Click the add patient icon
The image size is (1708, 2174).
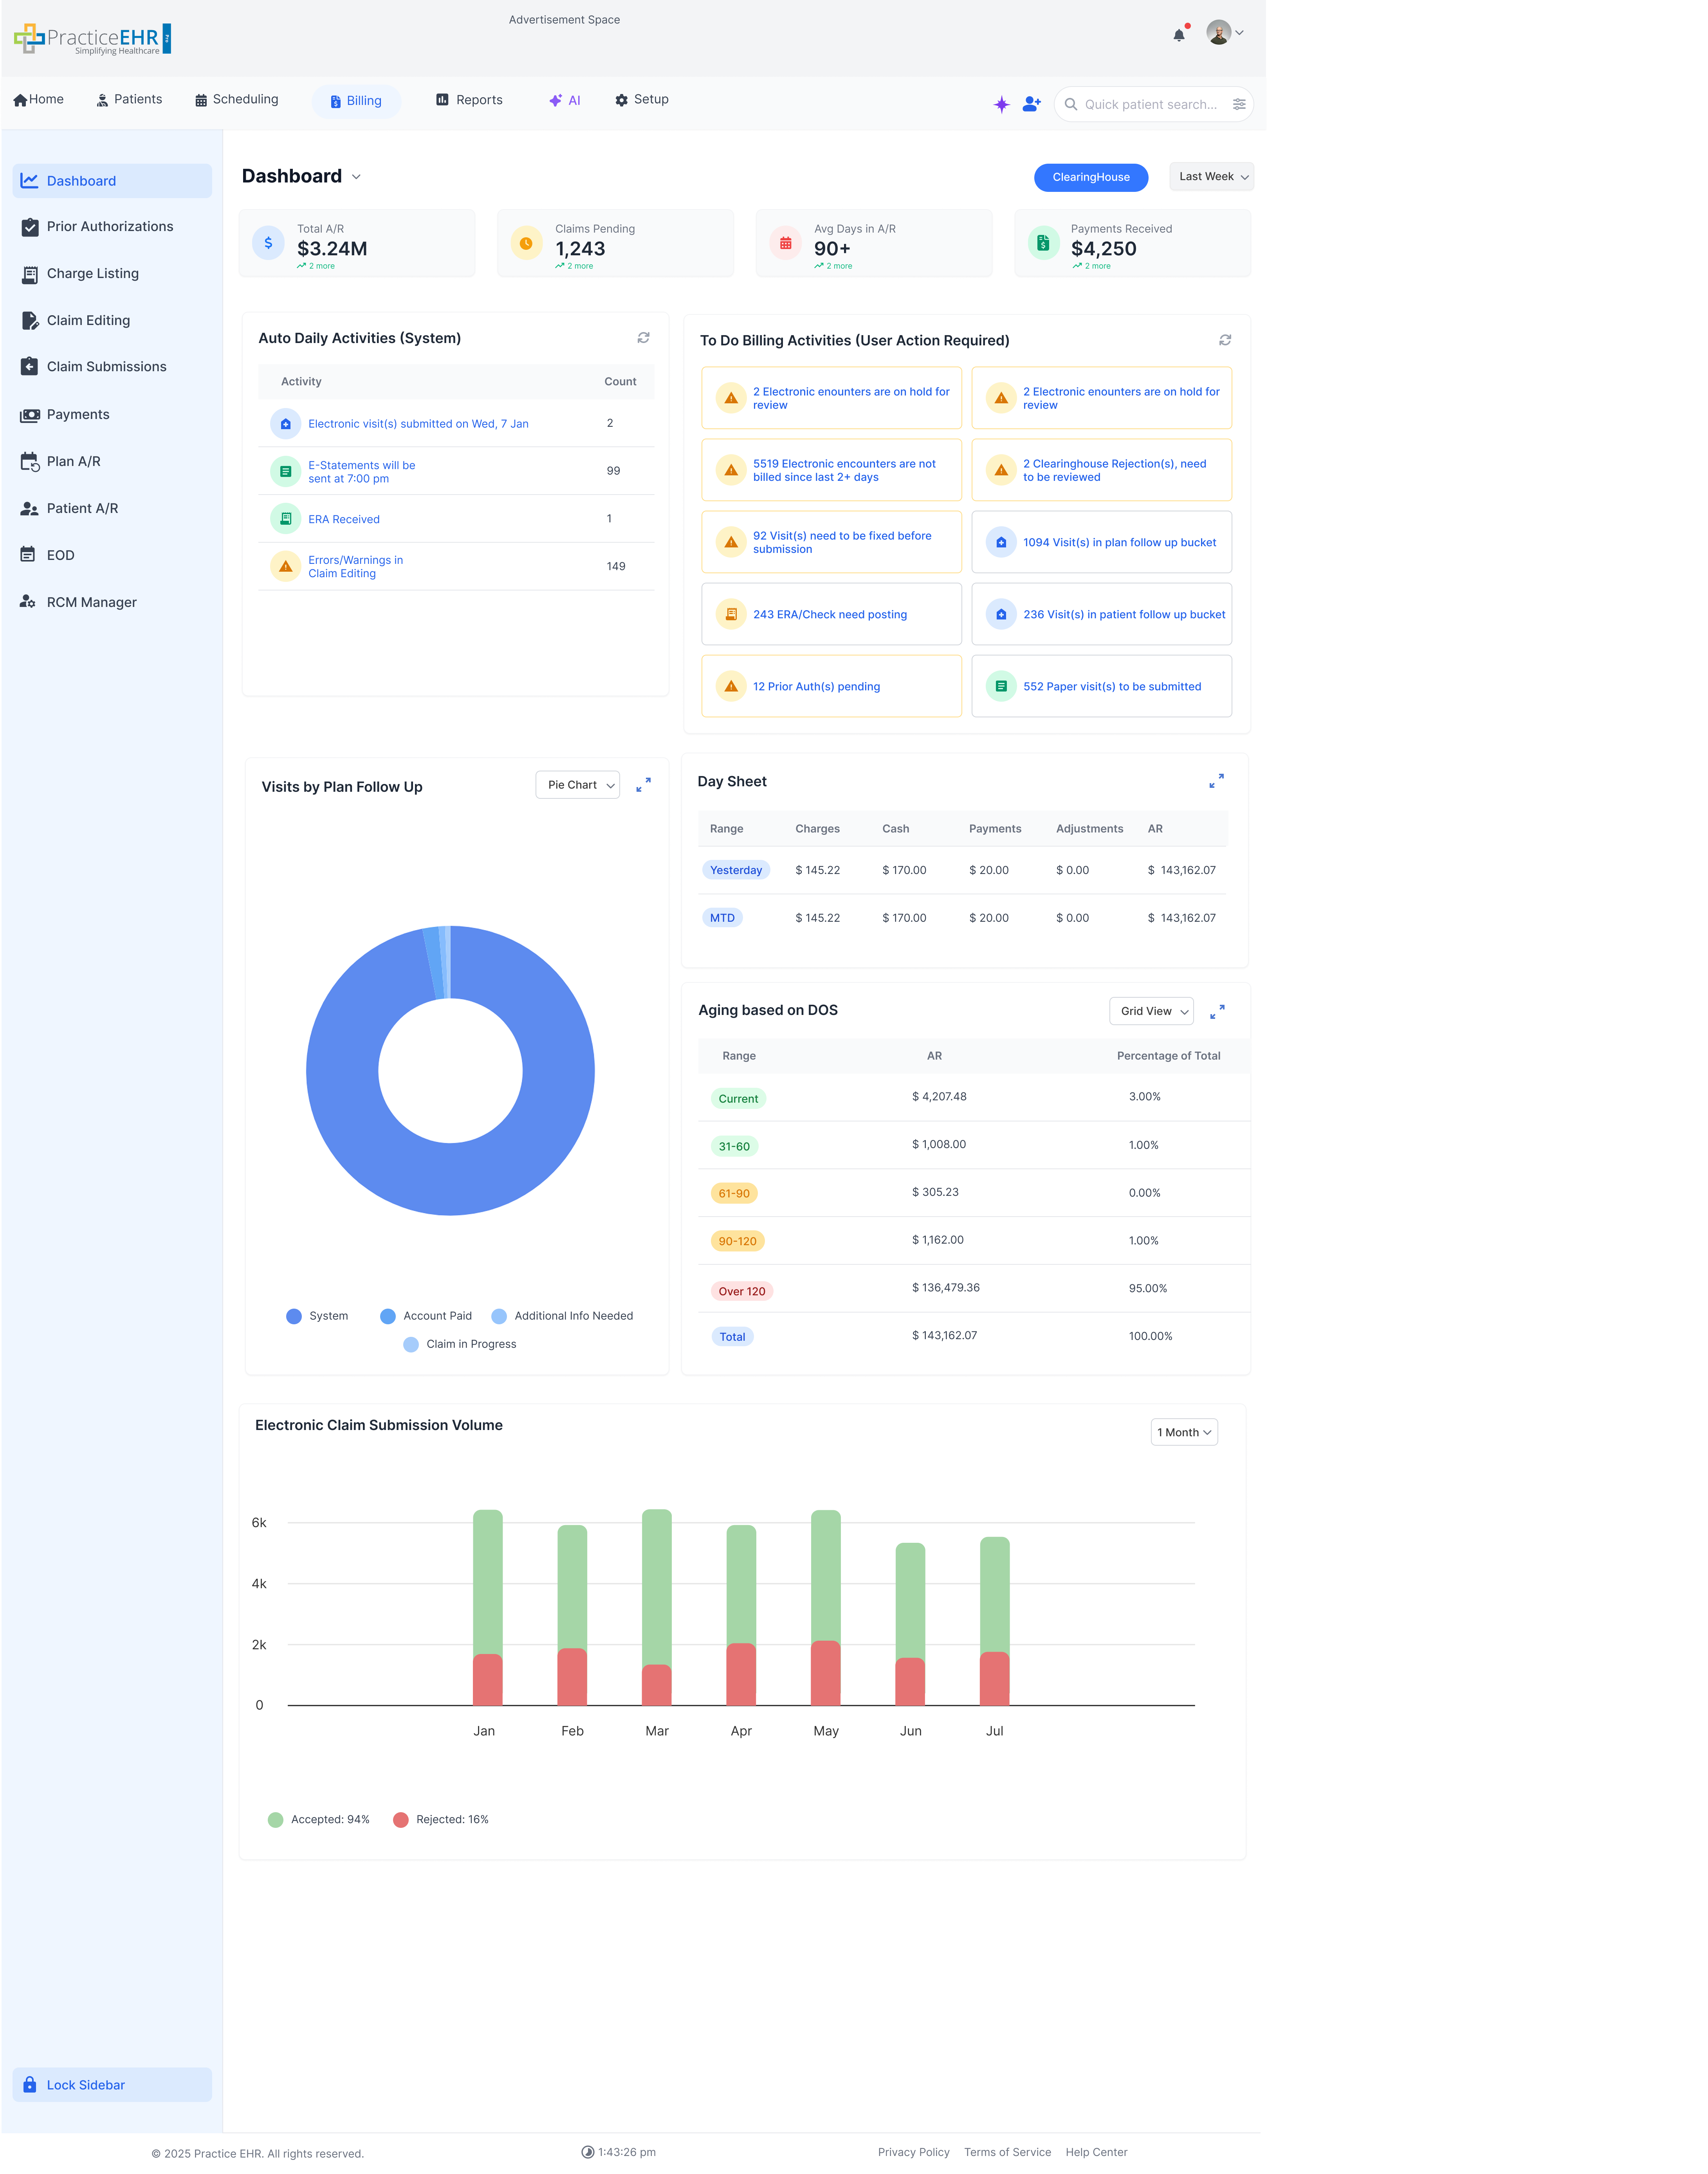(x=1032, y=104)
